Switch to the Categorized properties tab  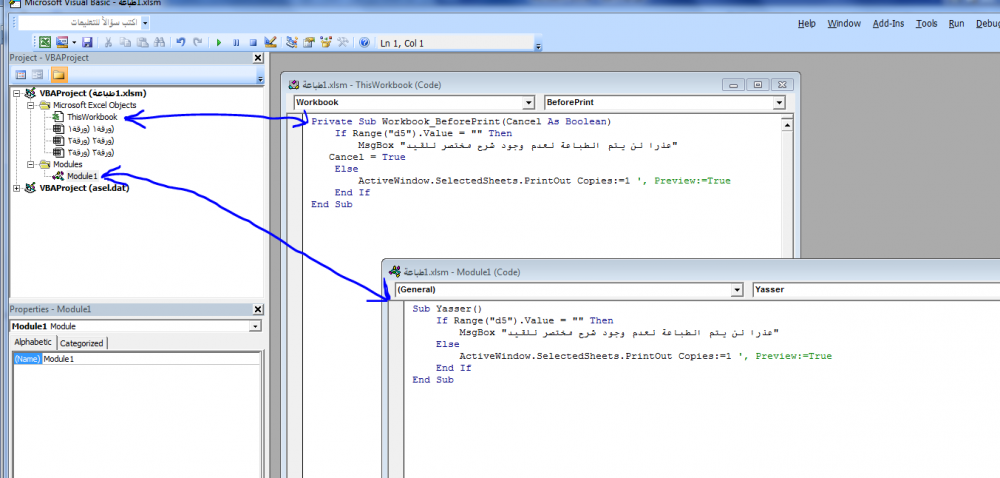point(82,343)
